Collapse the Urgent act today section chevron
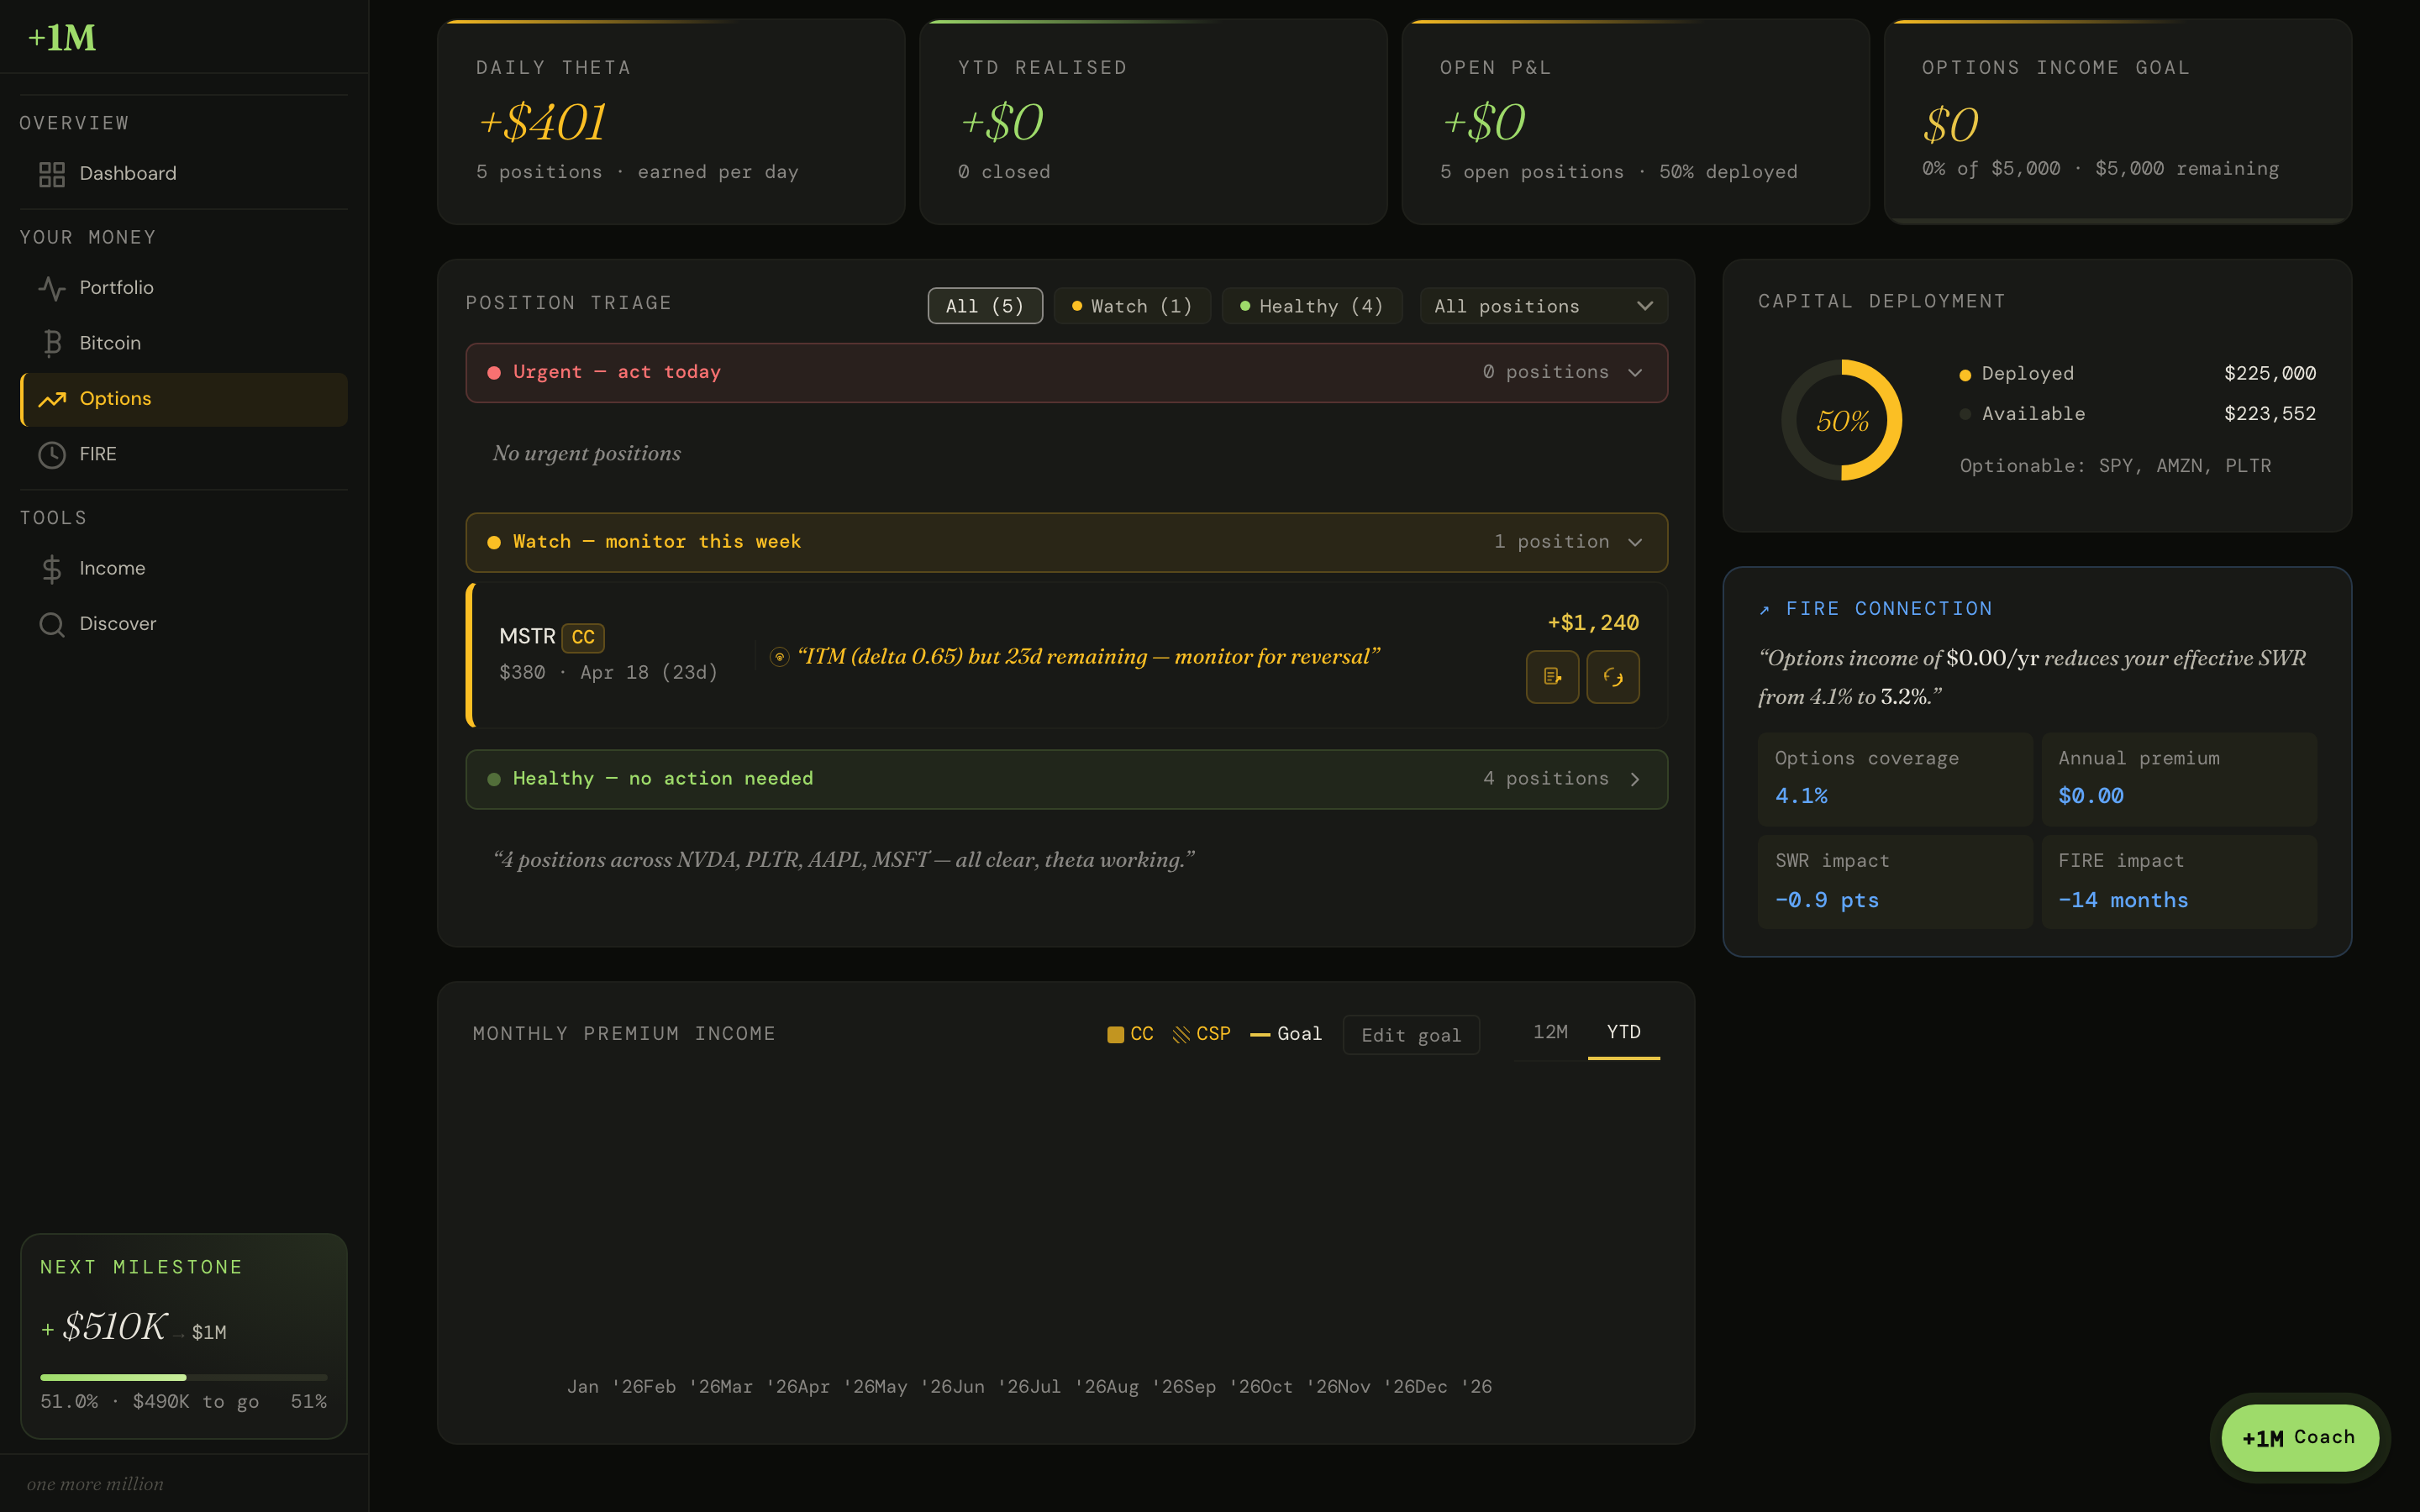 1635,373
